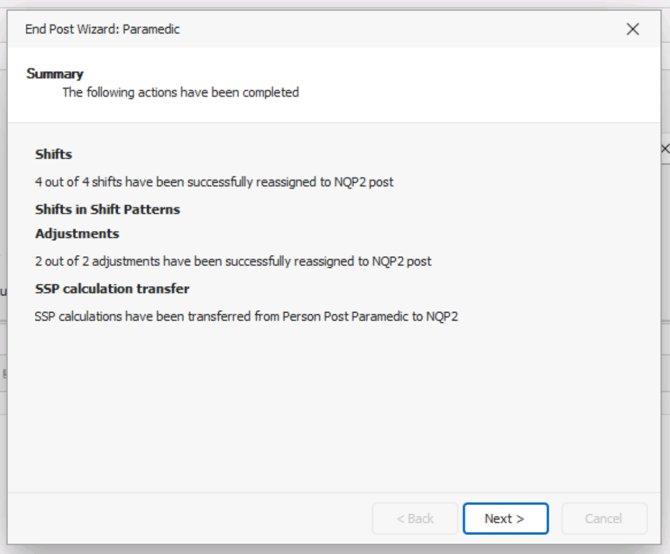670x554 pixels.
Task: Click the SSP calculations transferred message
Action: (x=246, y=317)
